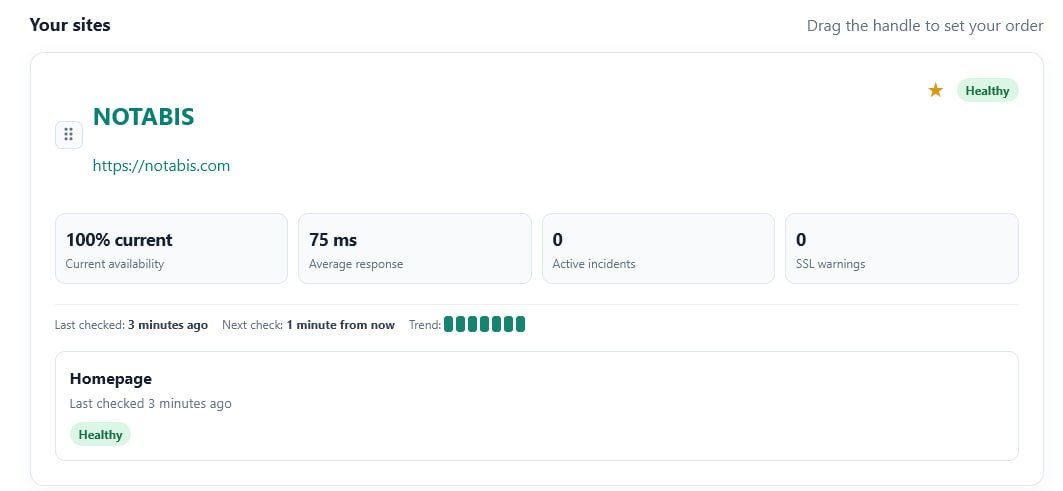
Task: Select the SSL warnings card
Action: point(902,248)
